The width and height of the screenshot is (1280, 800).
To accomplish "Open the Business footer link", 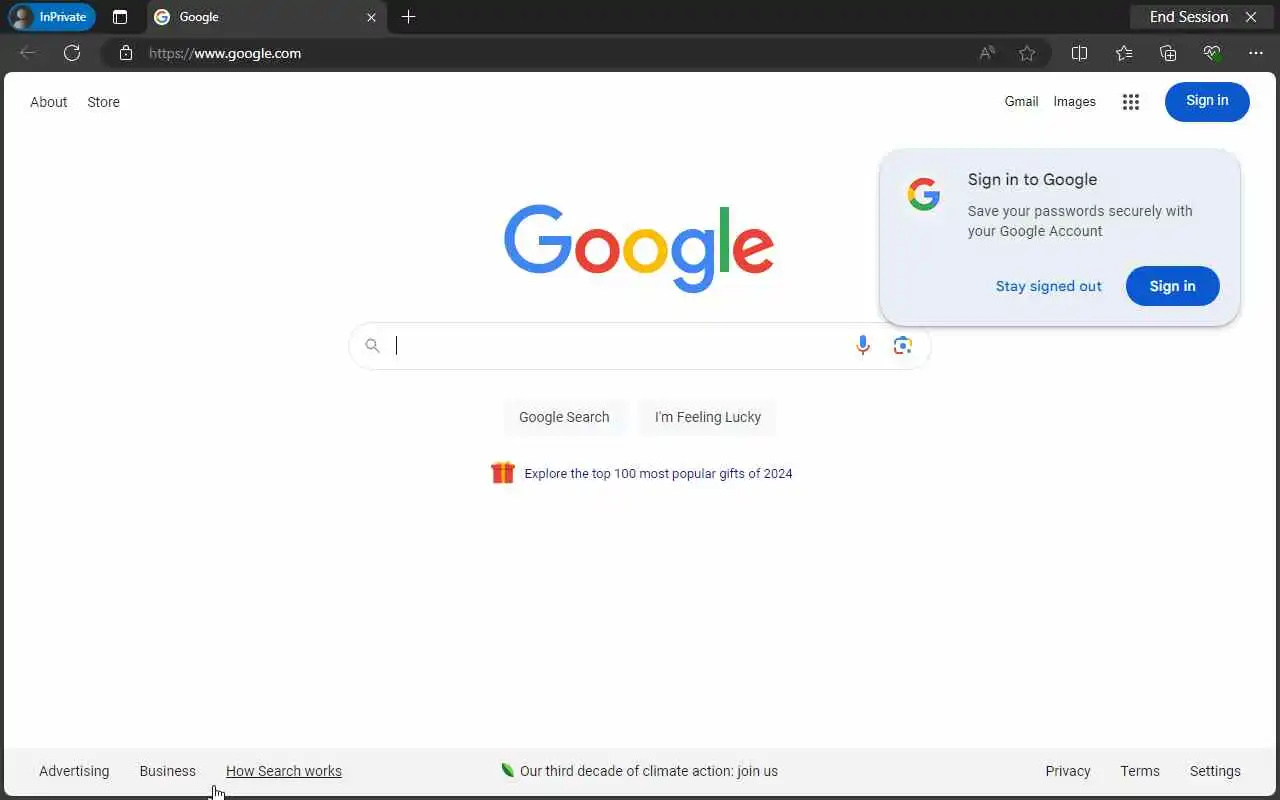I will tap(168, 771).
